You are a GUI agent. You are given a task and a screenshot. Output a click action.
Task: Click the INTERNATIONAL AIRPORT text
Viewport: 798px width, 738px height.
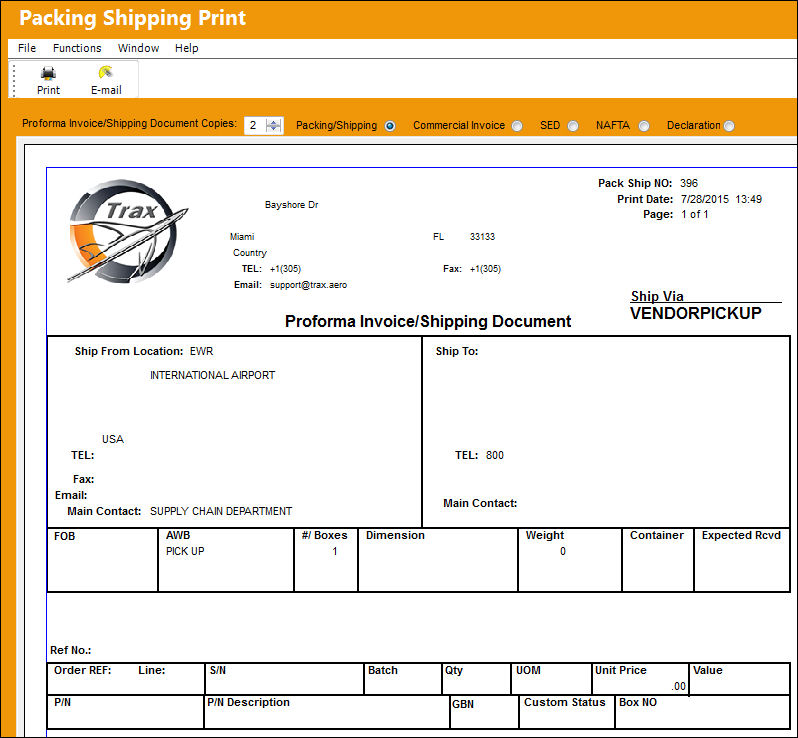click(x=212, y=375)
